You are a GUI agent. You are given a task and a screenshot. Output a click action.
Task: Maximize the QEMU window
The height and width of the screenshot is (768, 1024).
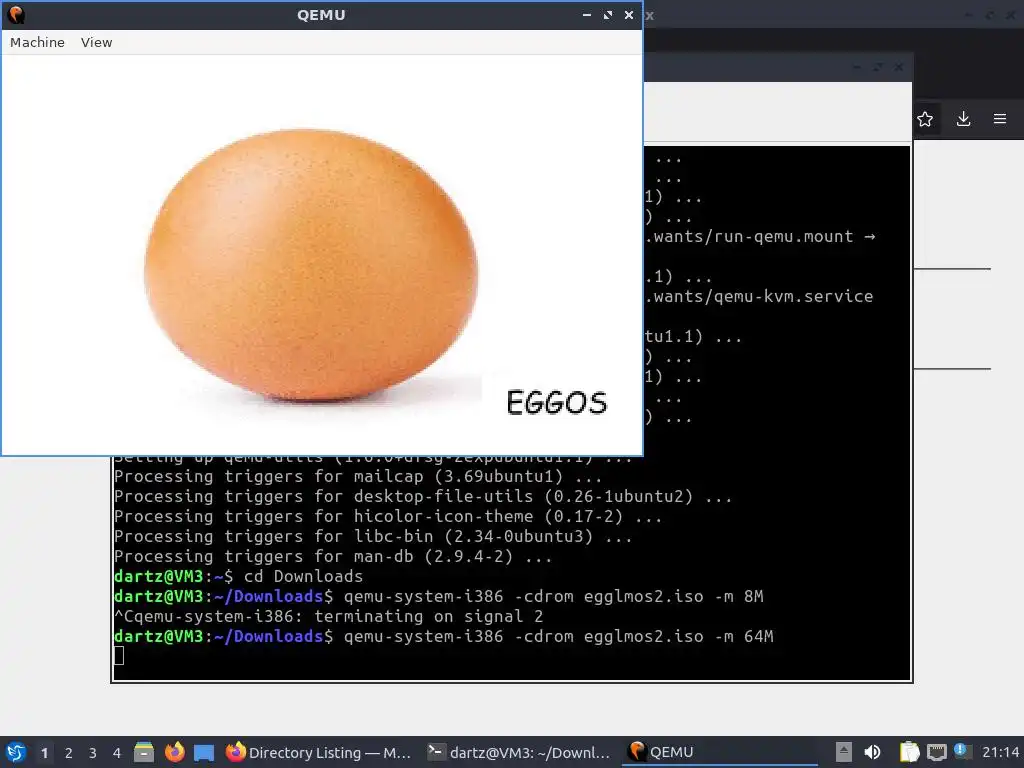coord(607,14)
